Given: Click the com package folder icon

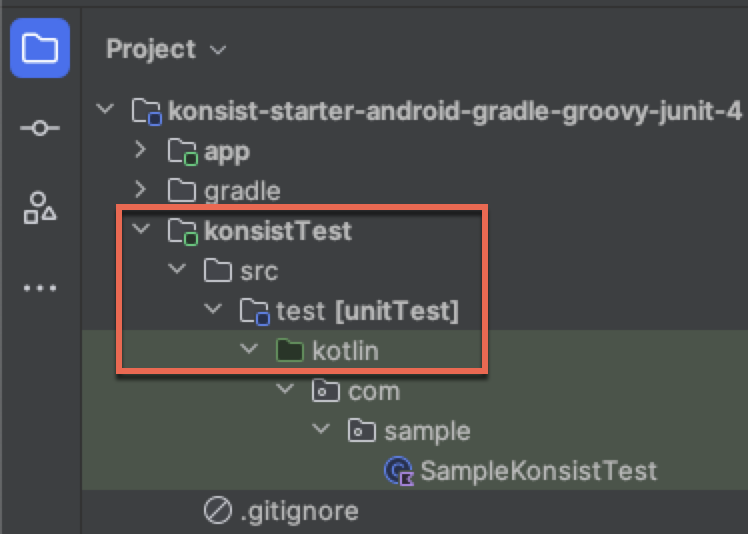Looking at the screenshot, I should (x=326, y=391).
